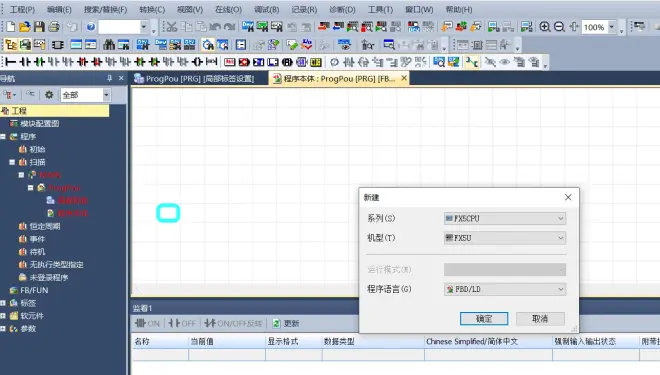Collapse the 程序 tree node
The height and width of the screenshot is (375, 660).
pos(3,136)
